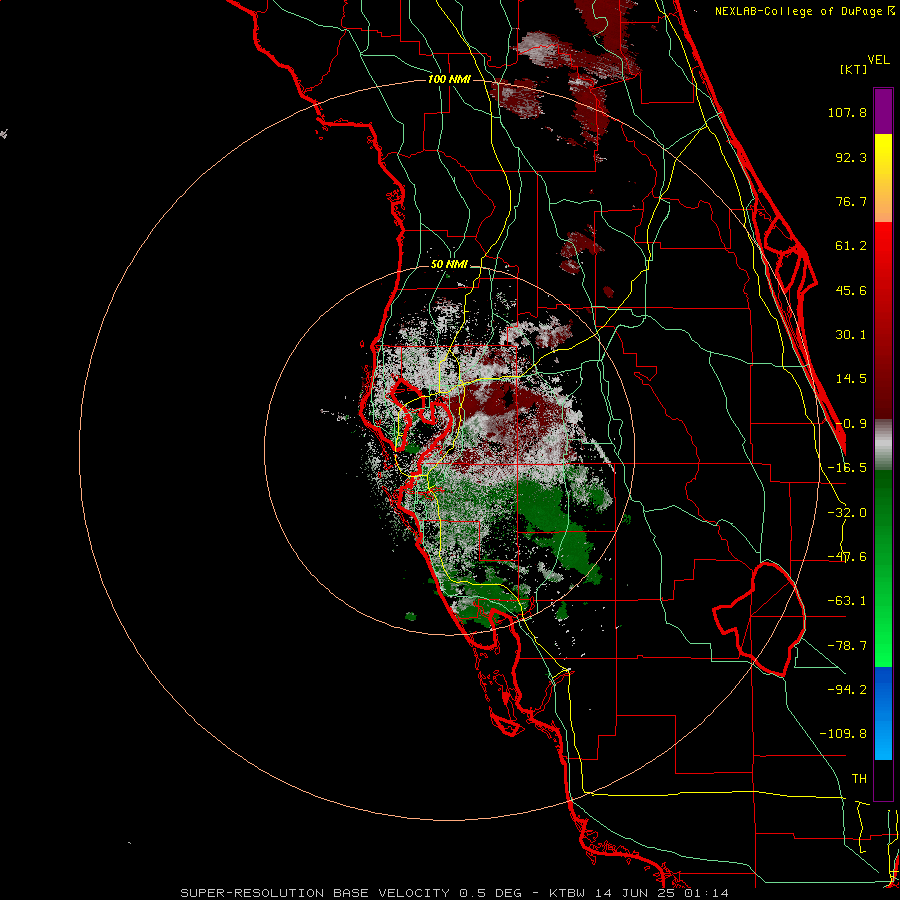Image resolution: width=900 pixels, height=900 pixels.
Task: Select the 30.1 scale value
Action: tap(851, 335)
